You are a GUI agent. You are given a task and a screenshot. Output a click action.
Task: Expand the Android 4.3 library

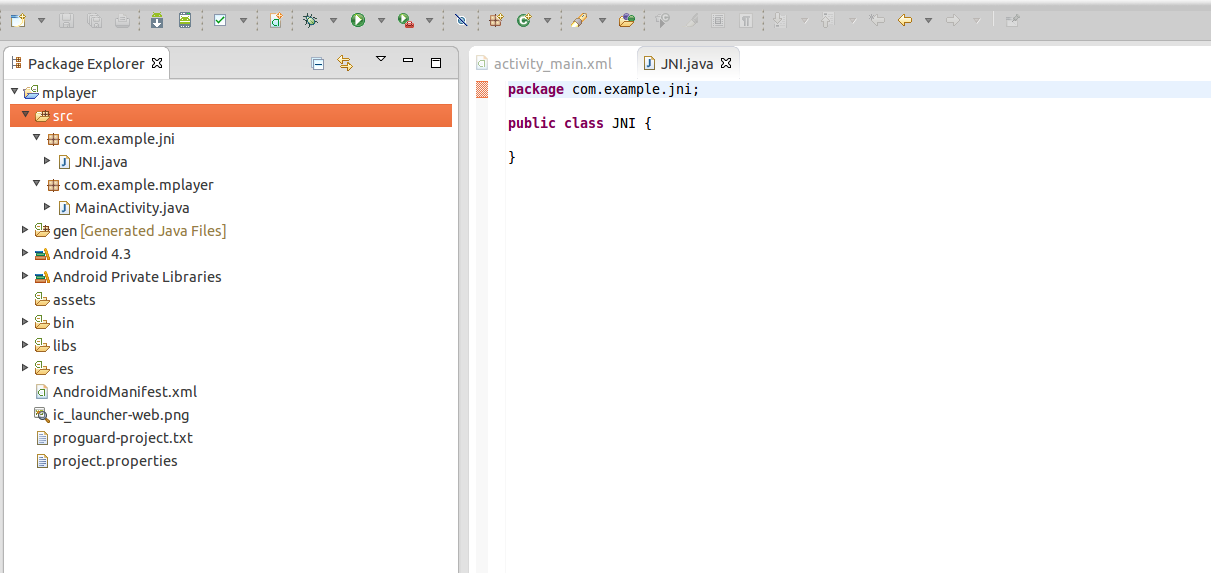(x=25, y=253)
